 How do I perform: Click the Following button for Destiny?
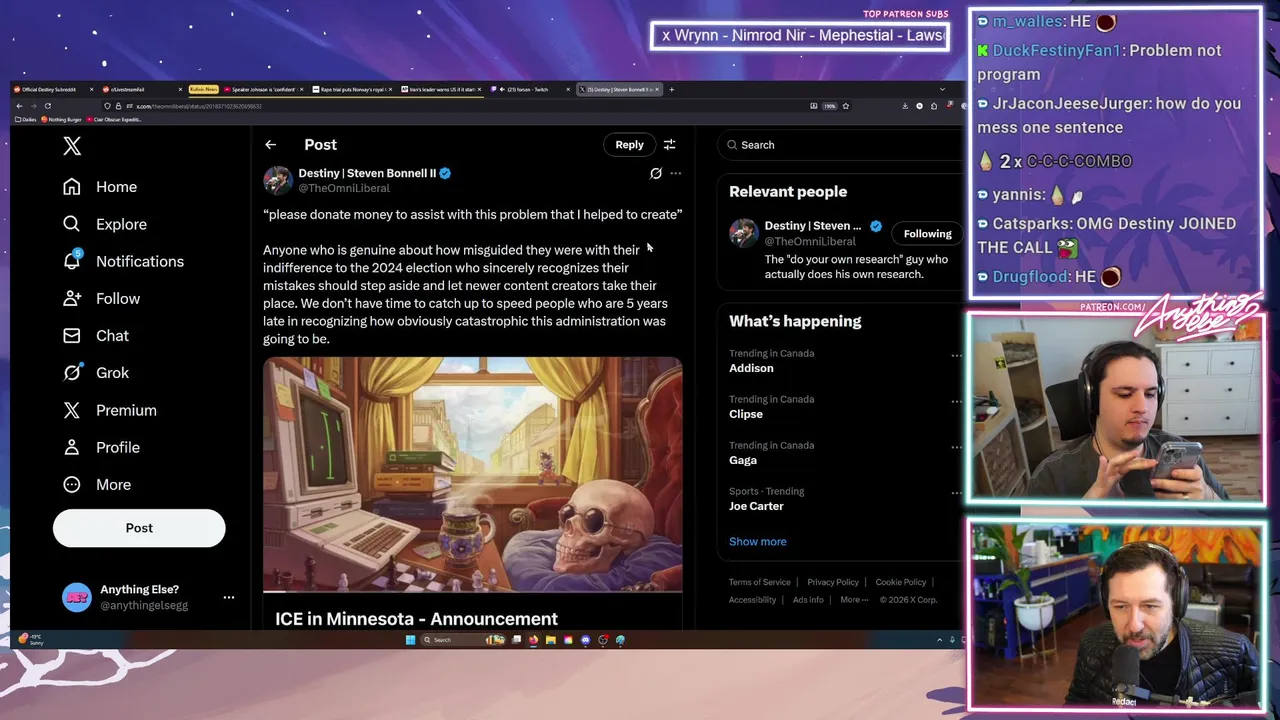[927, 234]
